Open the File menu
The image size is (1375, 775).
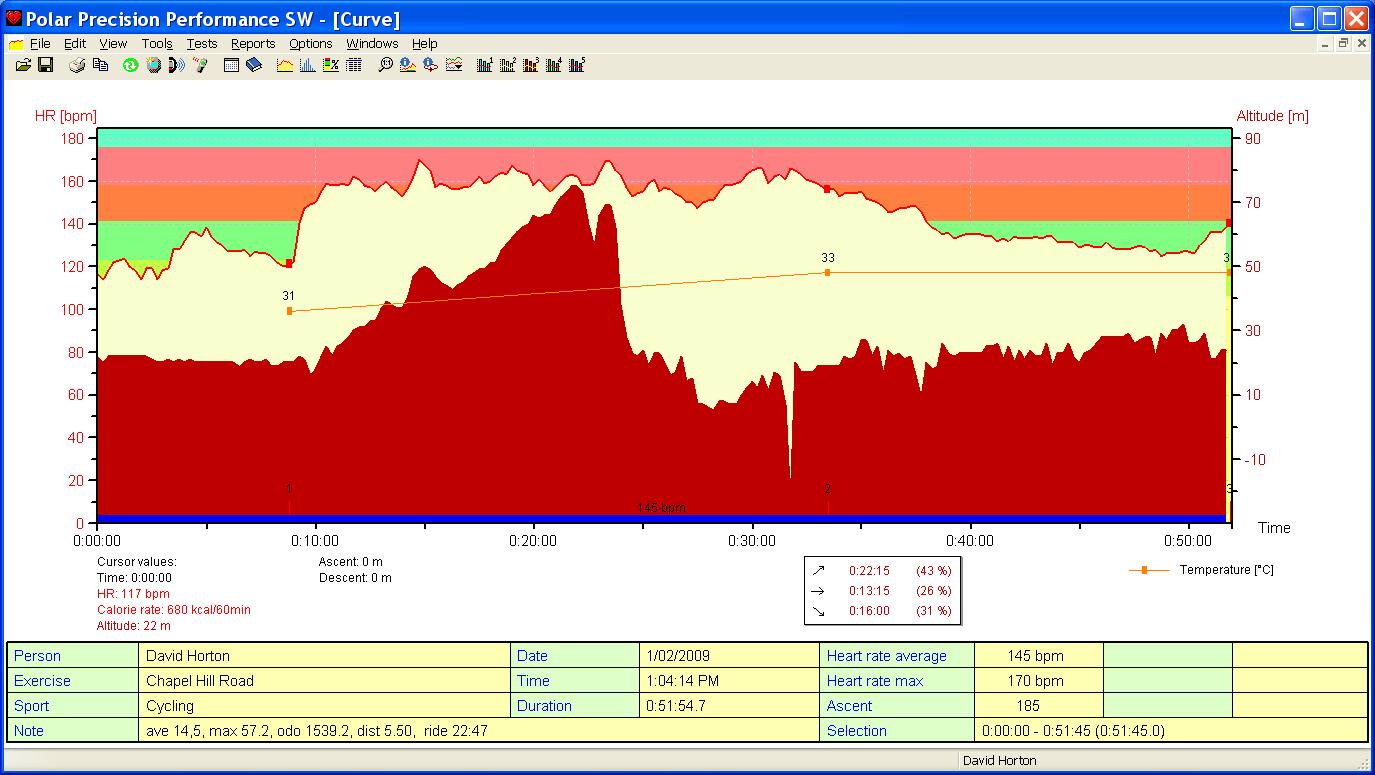40,44
